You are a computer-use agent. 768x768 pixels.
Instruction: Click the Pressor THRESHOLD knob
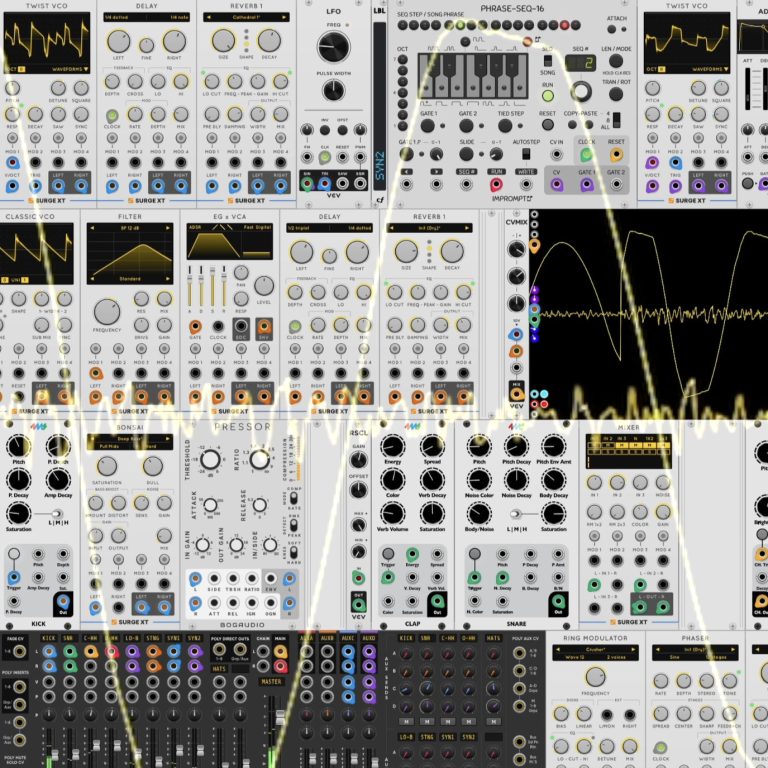[210, 459]
